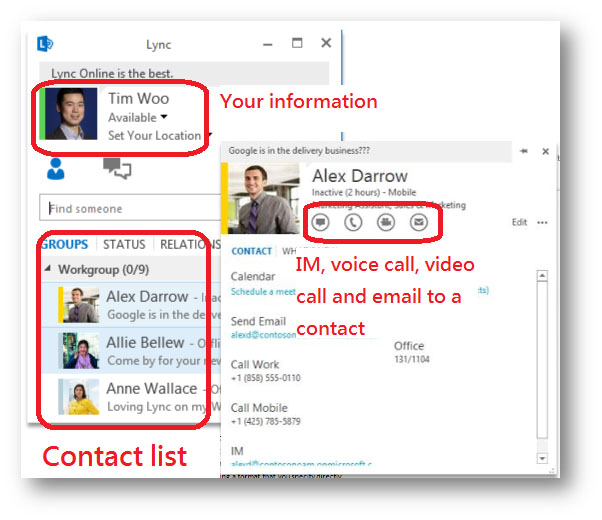Switch to the STATUS tab

(124, 244)
